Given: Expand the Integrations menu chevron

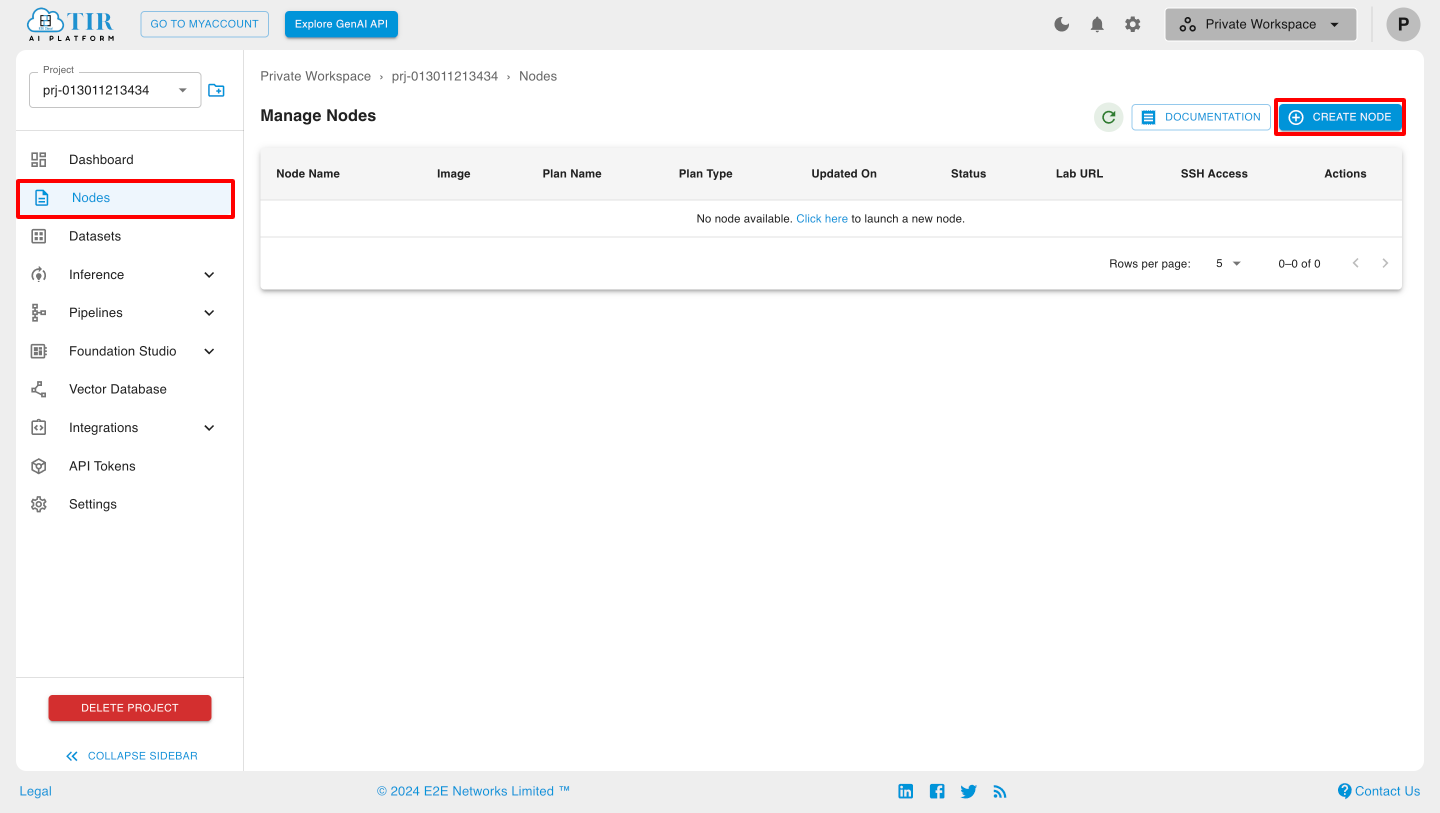Looking at the screenshot, I should 209,428.
